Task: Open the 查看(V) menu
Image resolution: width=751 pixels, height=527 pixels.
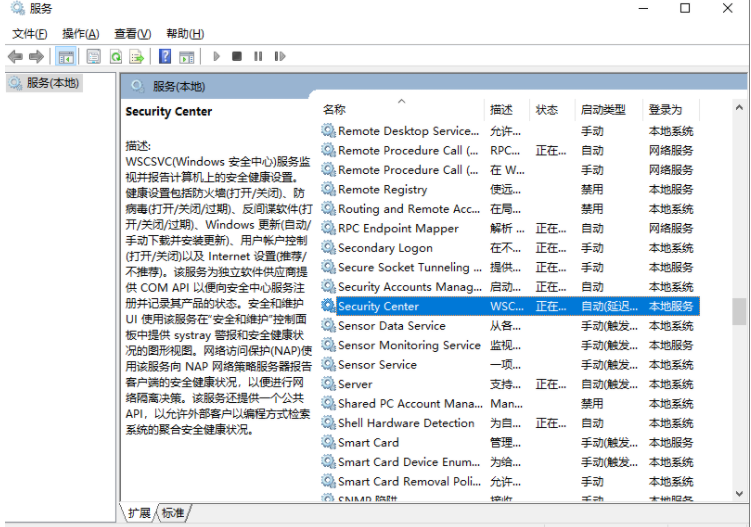Action: (132, 34)
